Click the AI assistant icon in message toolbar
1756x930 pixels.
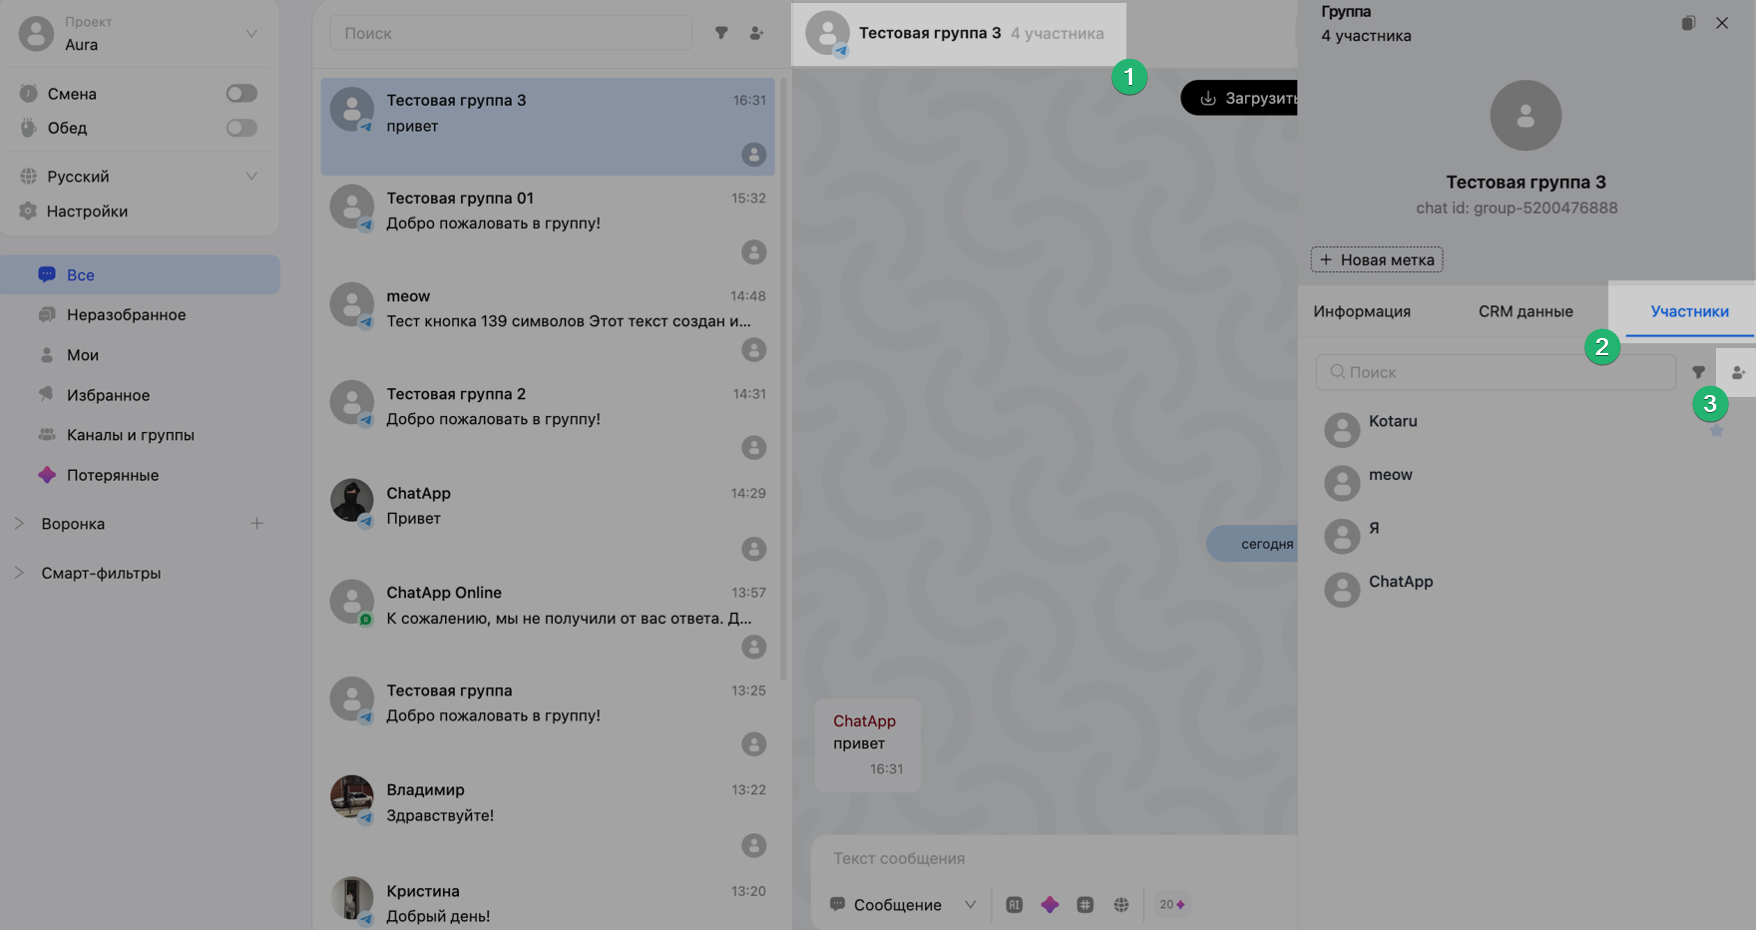1014,904
